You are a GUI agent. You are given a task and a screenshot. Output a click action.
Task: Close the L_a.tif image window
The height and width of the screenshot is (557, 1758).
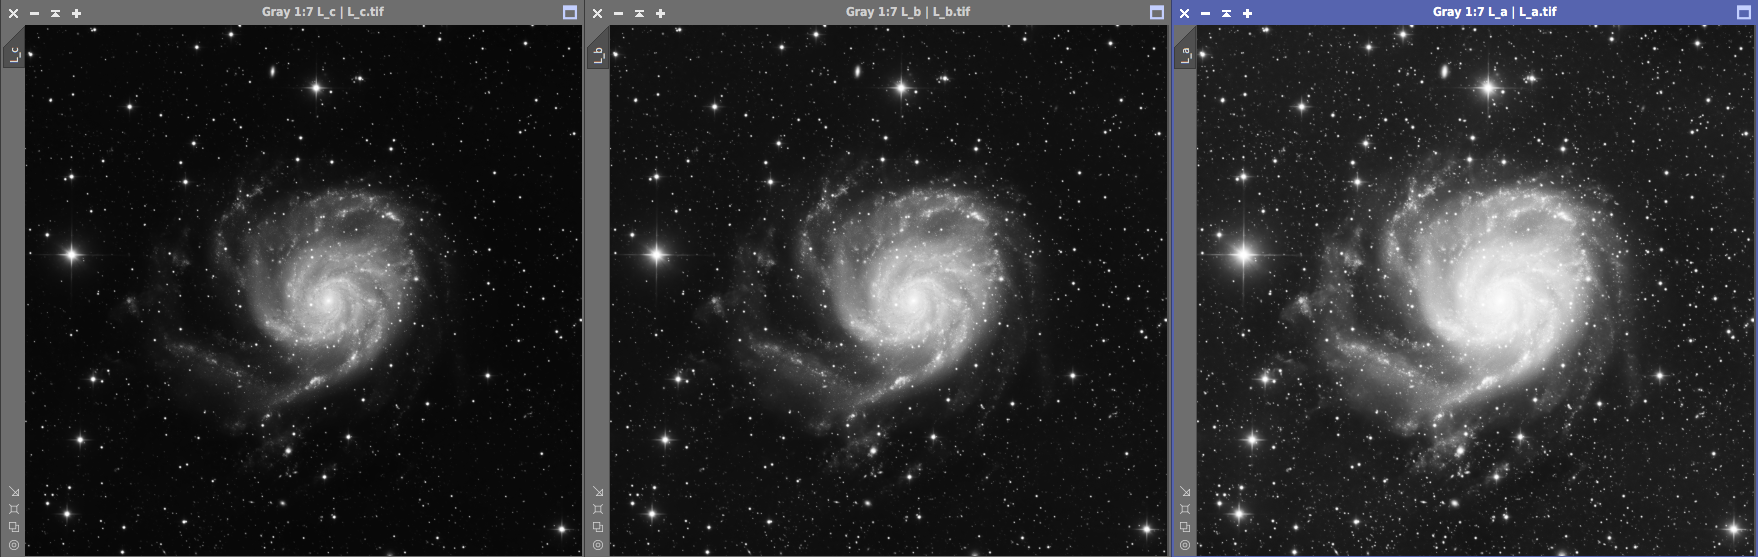coord(1184,13)
